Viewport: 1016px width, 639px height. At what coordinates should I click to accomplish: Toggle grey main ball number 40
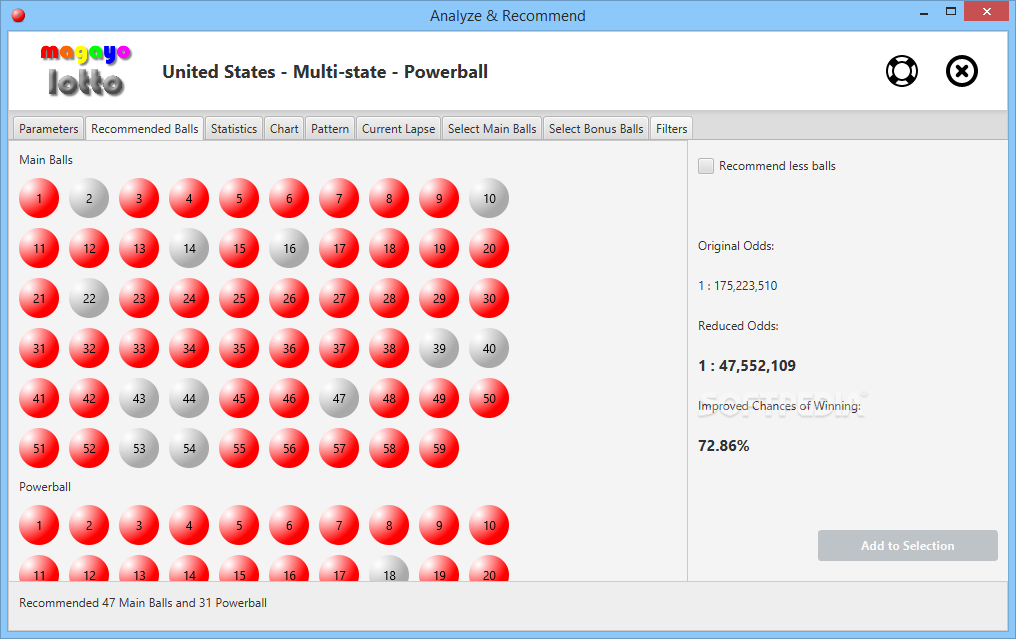click(x=489, y=348)
